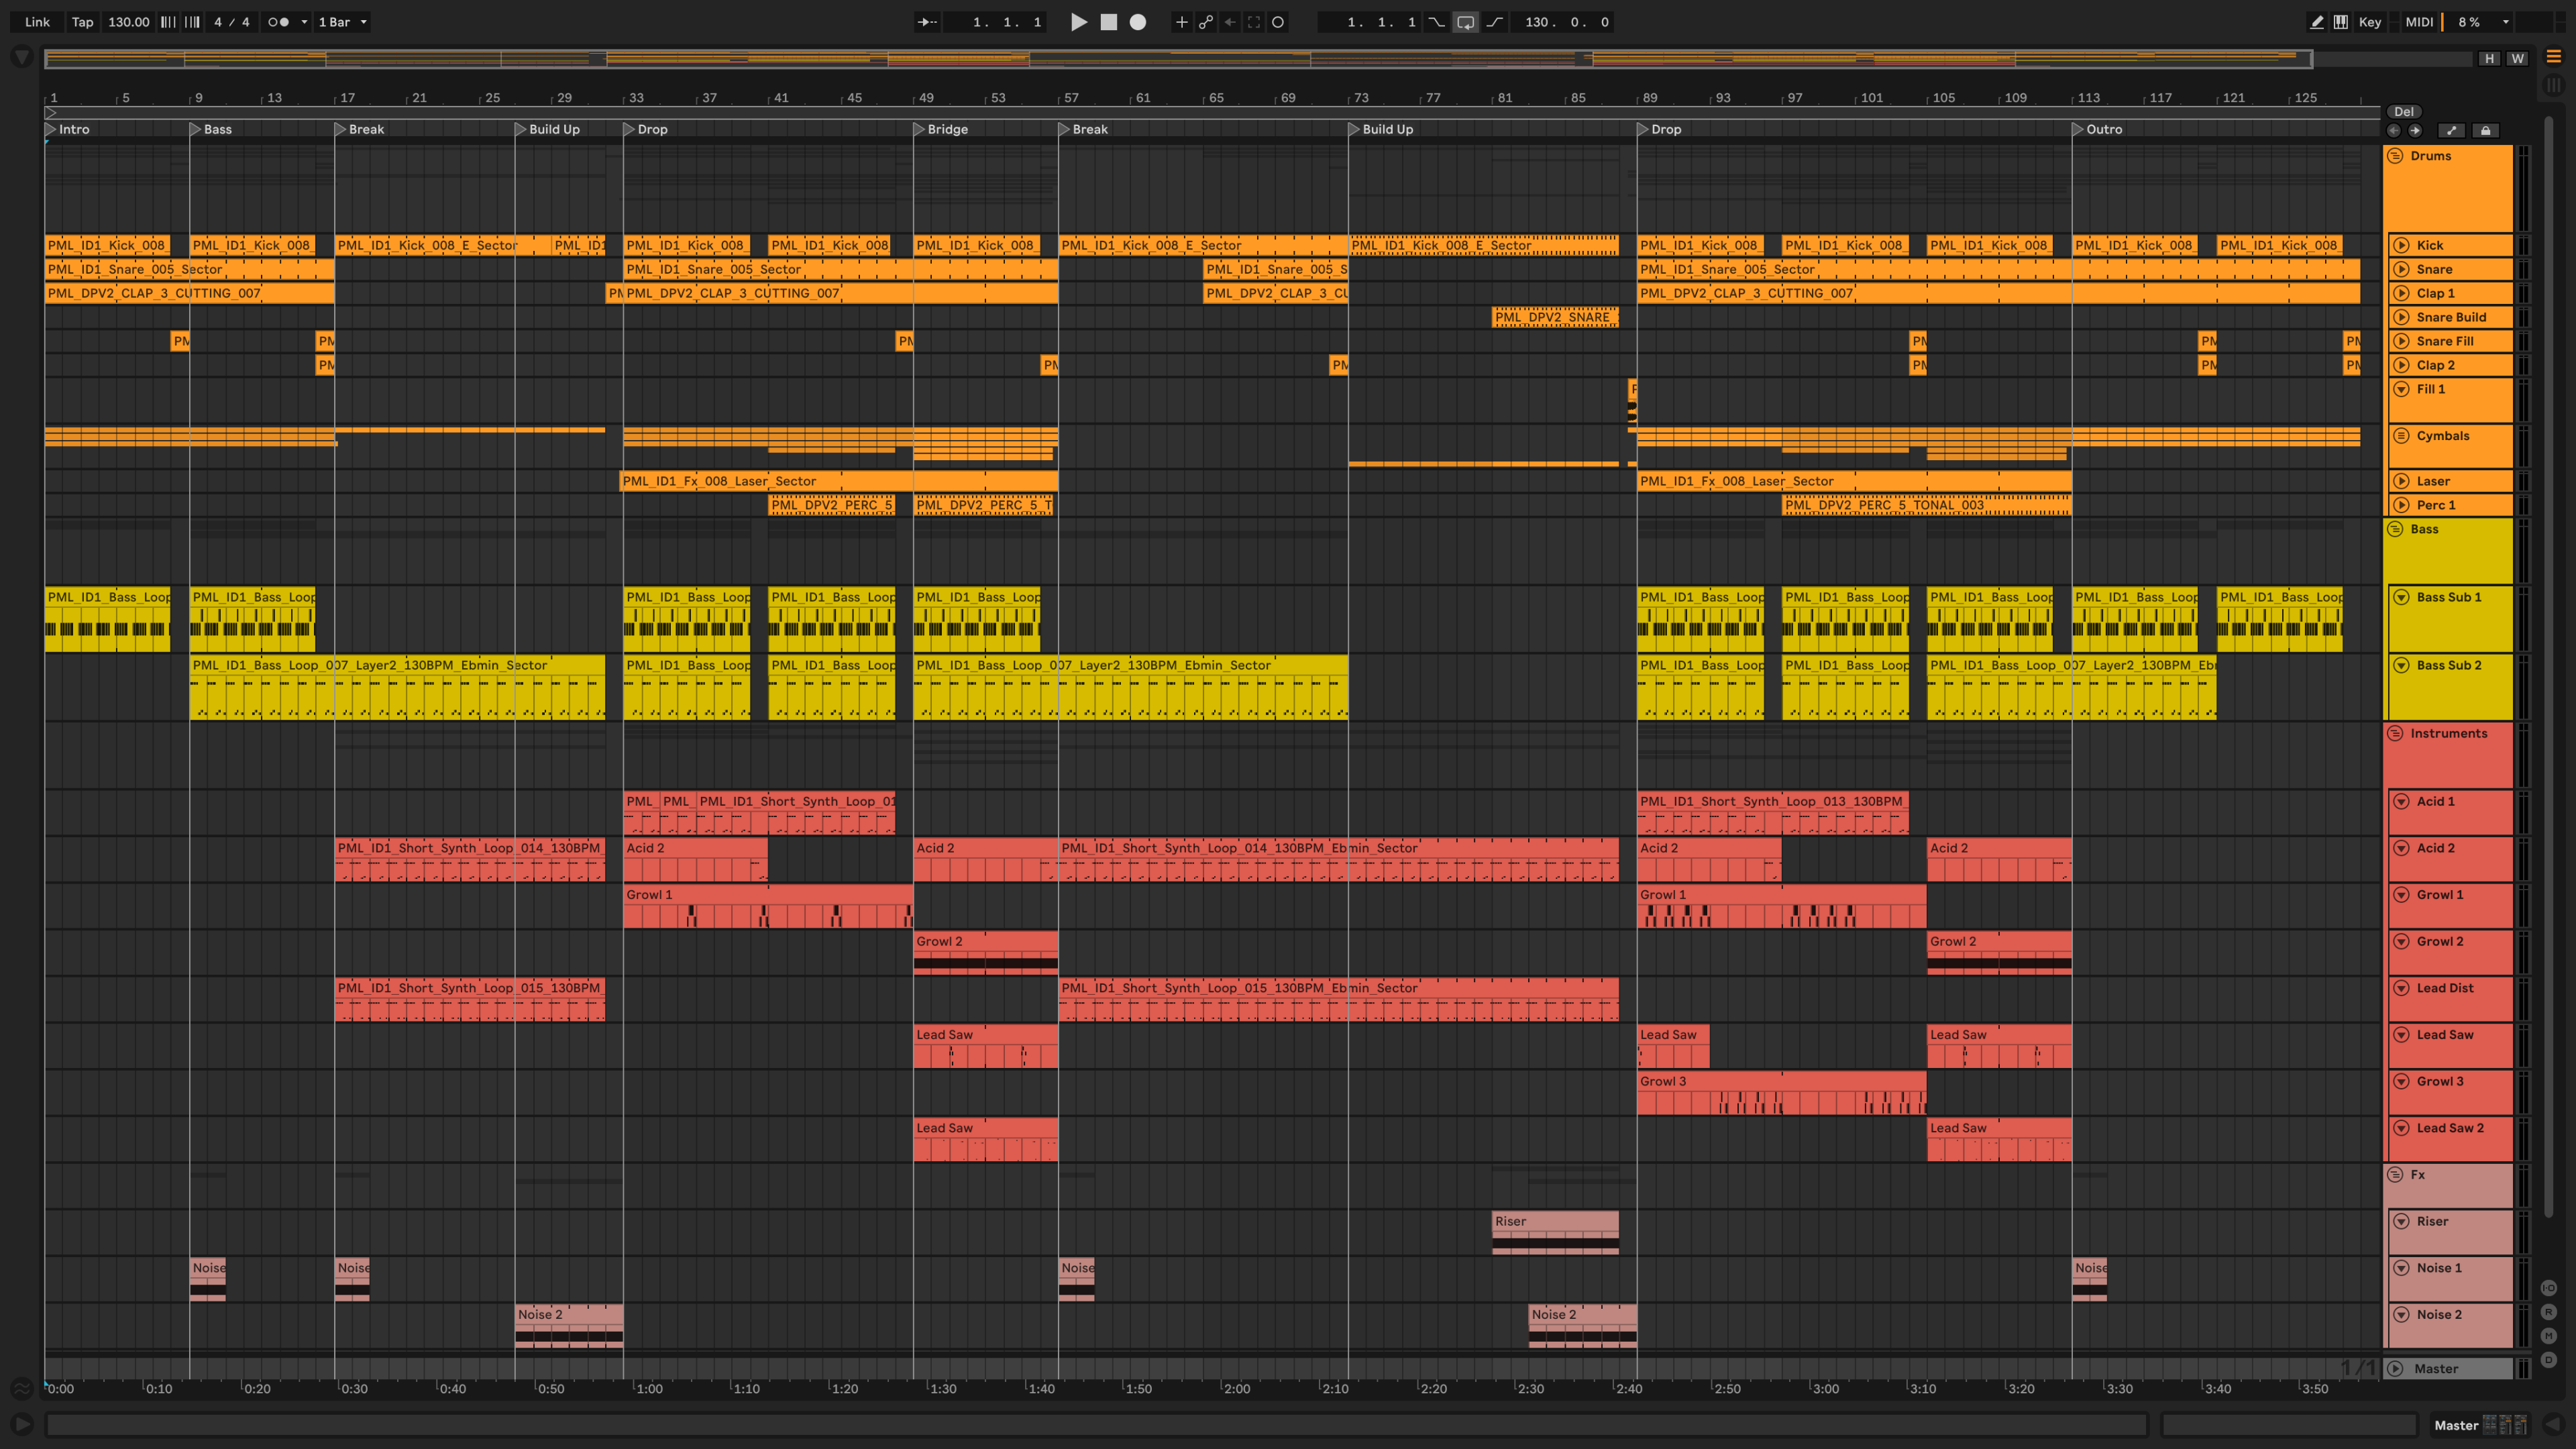Unfold the Snare Build track
The width and height of the screenshot is (2576, 1449).
[x=2401, y=317]
